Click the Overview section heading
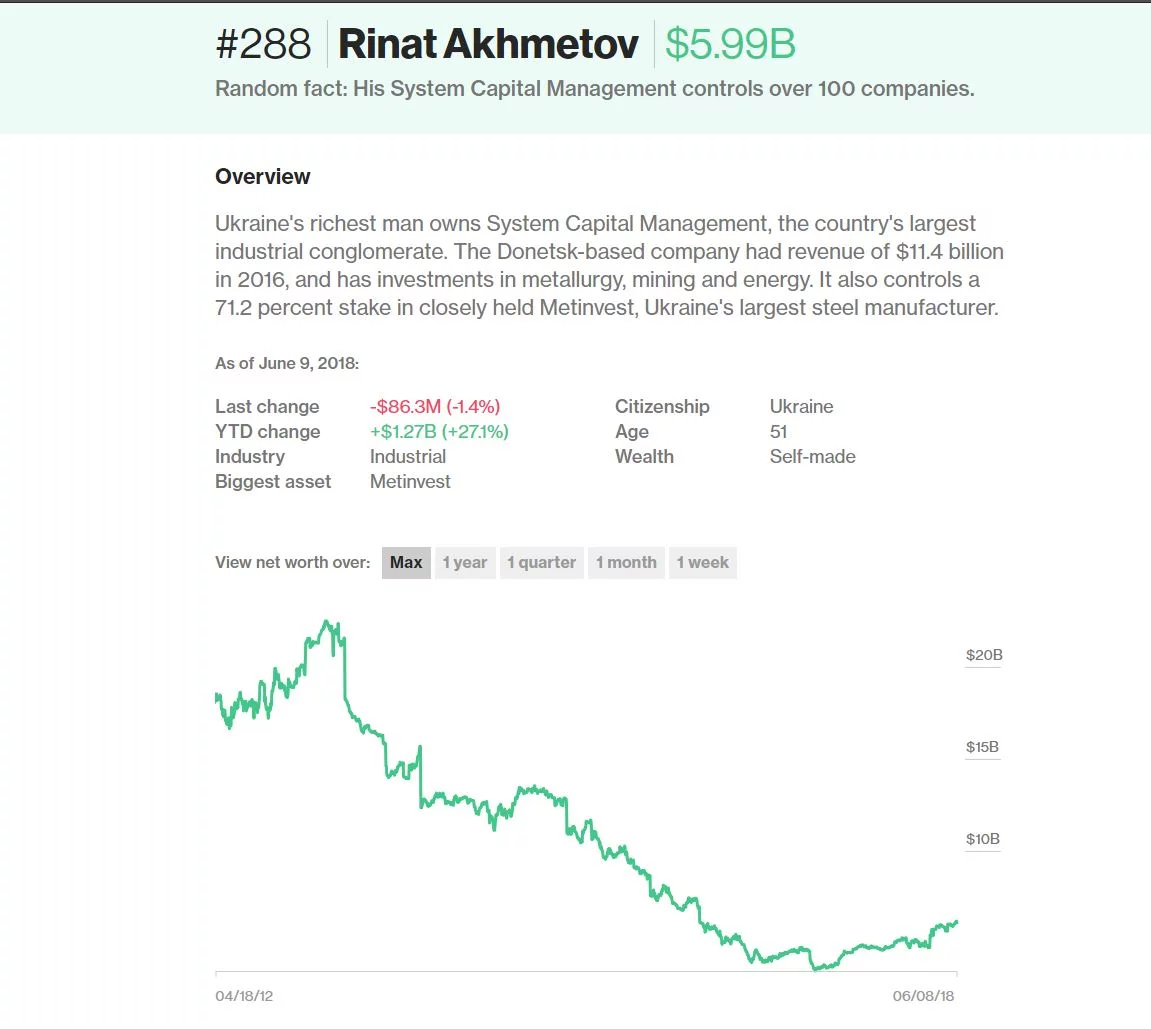The image size is (1151, 1029). pyautogui.click(x=263, y=177)
